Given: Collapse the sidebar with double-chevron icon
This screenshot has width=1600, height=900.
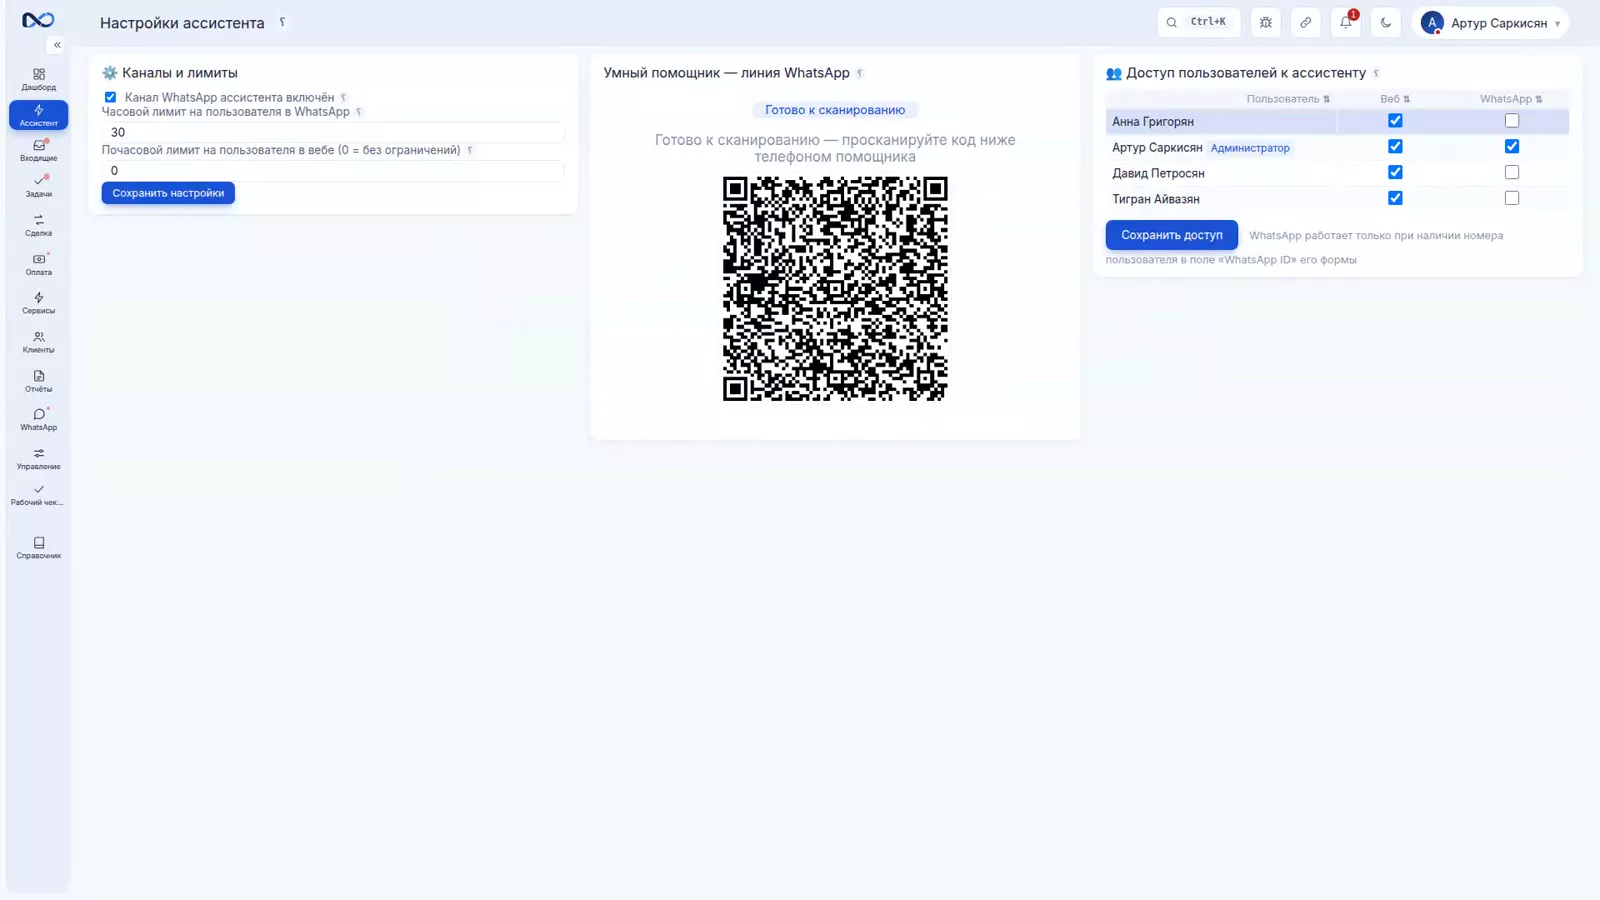Looking at the screenshot, I should point(57,45).
